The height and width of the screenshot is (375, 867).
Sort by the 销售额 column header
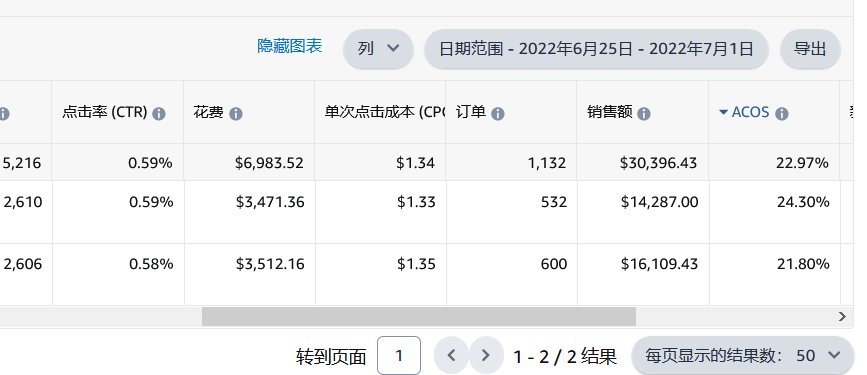tap(610, 112)
